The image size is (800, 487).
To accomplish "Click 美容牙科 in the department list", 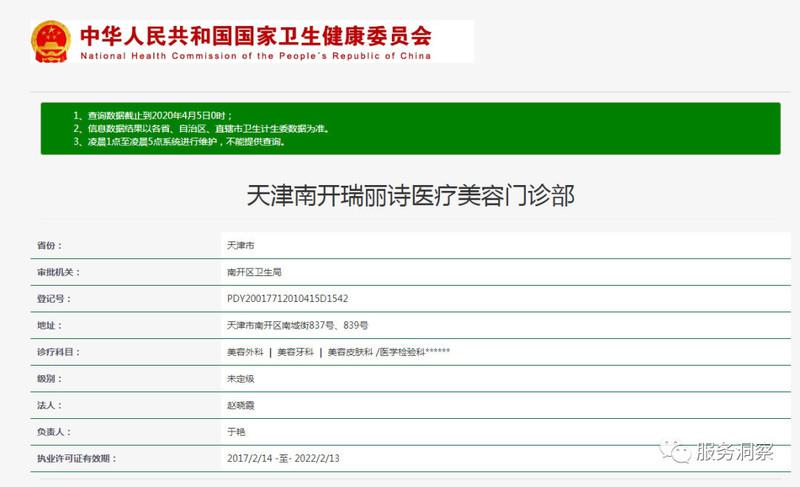I will coord(295,353).
